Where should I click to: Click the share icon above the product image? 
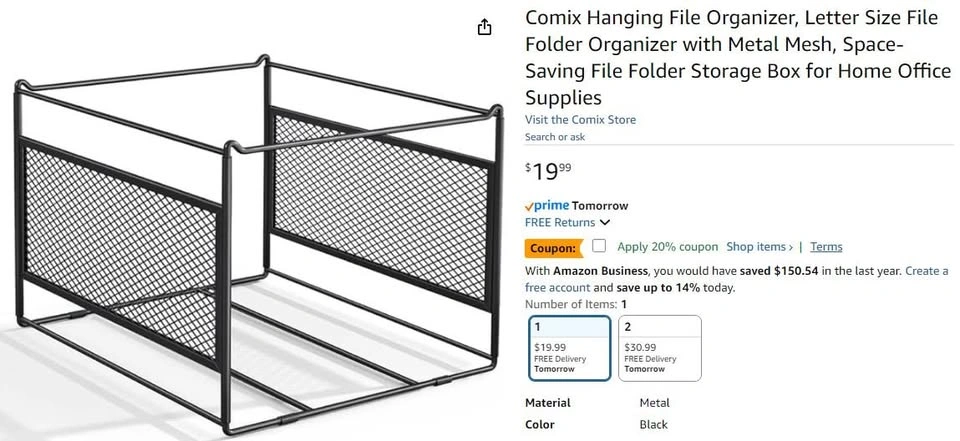click(x=485, y=27)
